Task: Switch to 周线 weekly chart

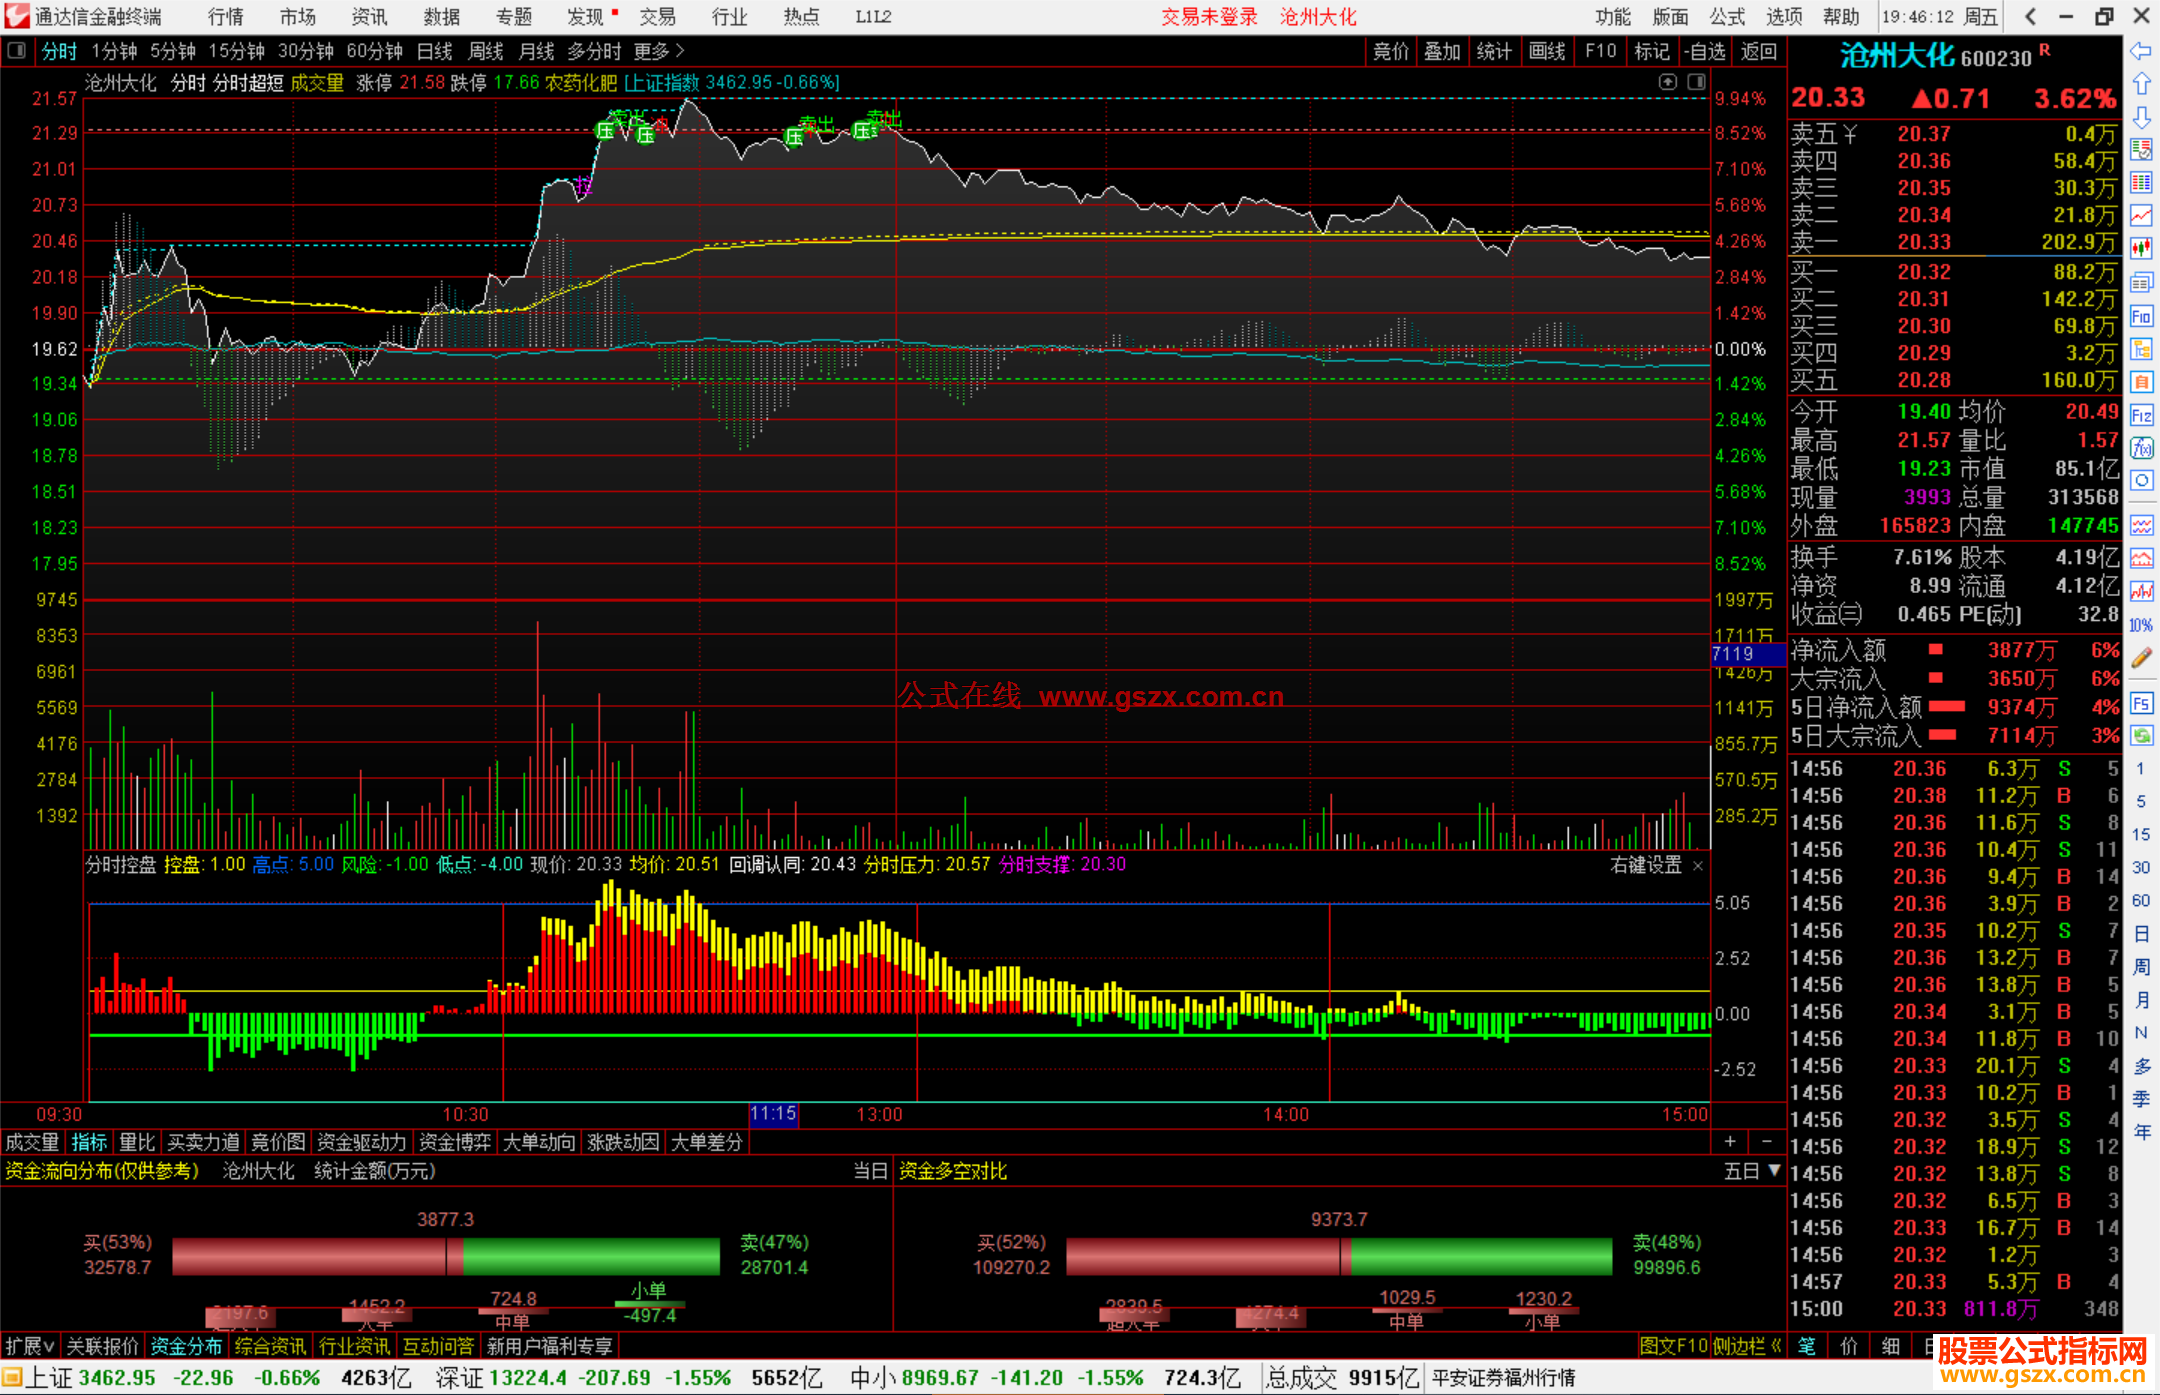Action: pyautogui.click(x=486, y=51)
